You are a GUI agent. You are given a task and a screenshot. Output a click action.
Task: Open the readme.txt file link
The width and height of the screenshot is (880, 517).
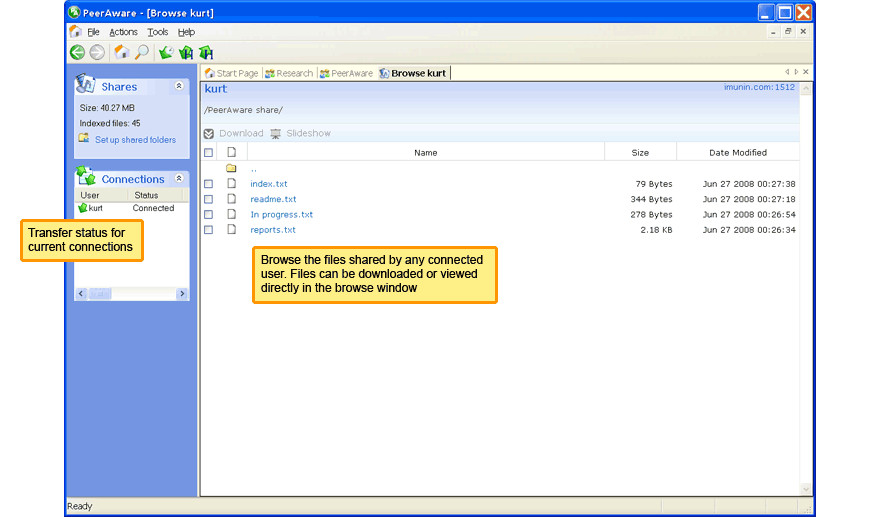[273, 199]
